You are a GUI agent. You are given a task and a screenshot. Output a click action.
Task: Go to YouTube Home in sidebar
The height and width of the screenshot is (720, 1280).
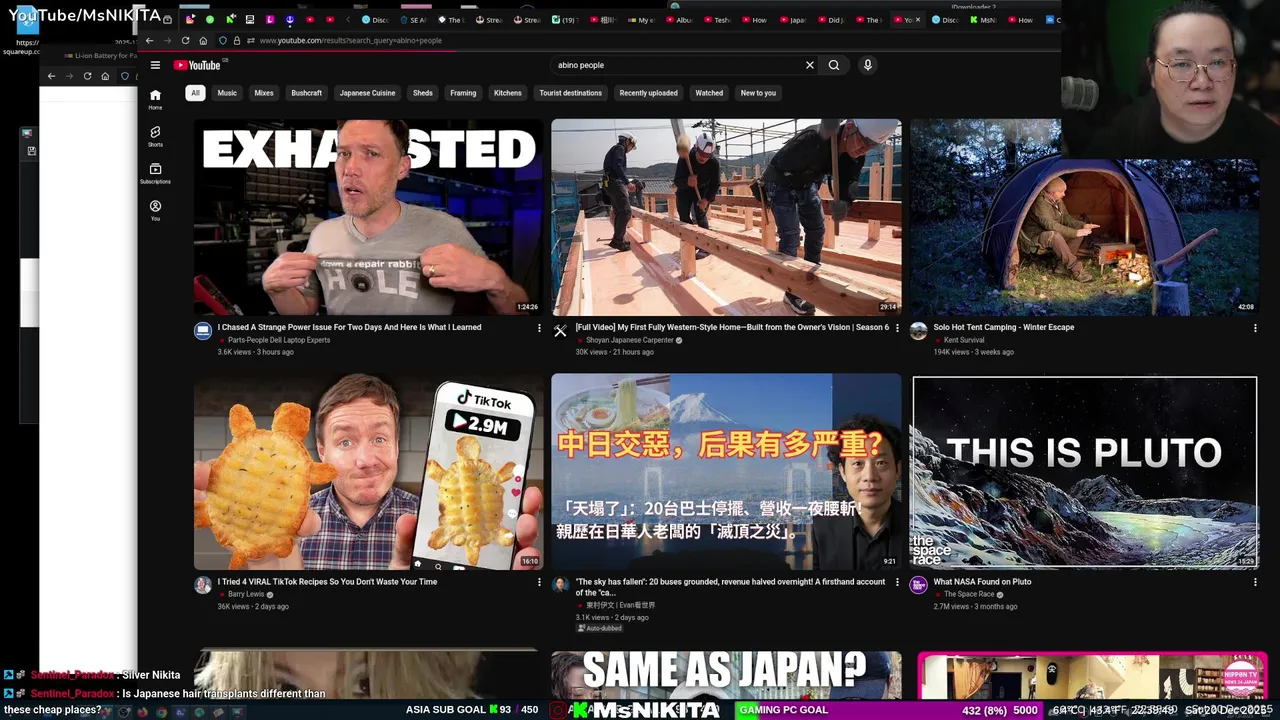tap(155, 99)
